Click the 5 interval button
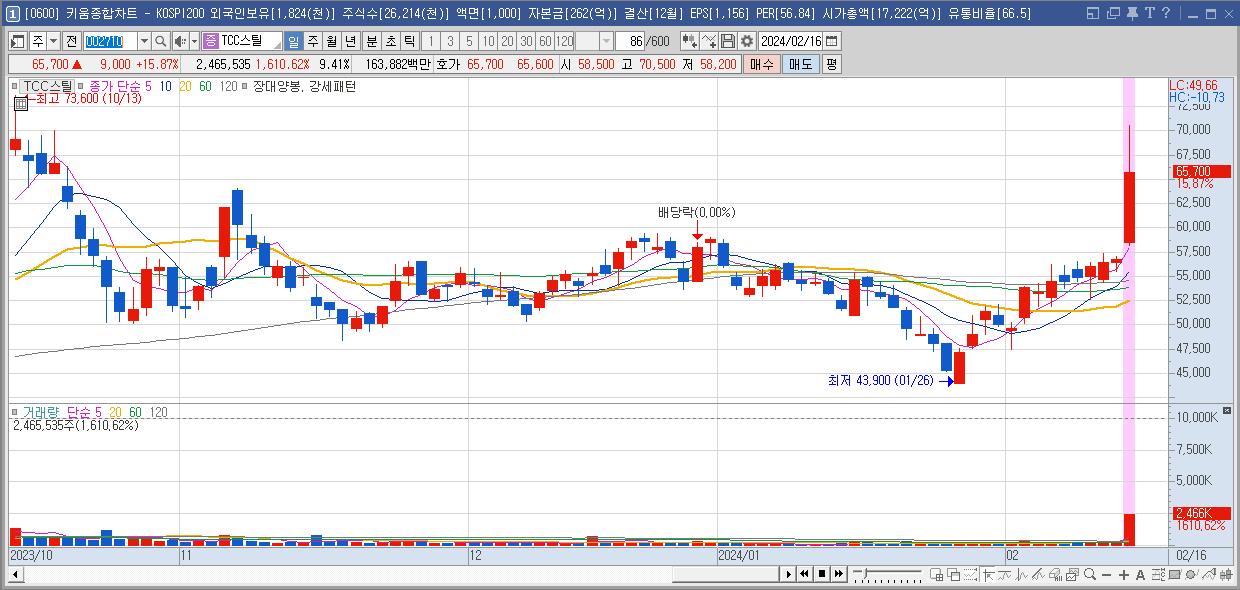The height and width of the screenshot is (590, 1240). point(469,41)
